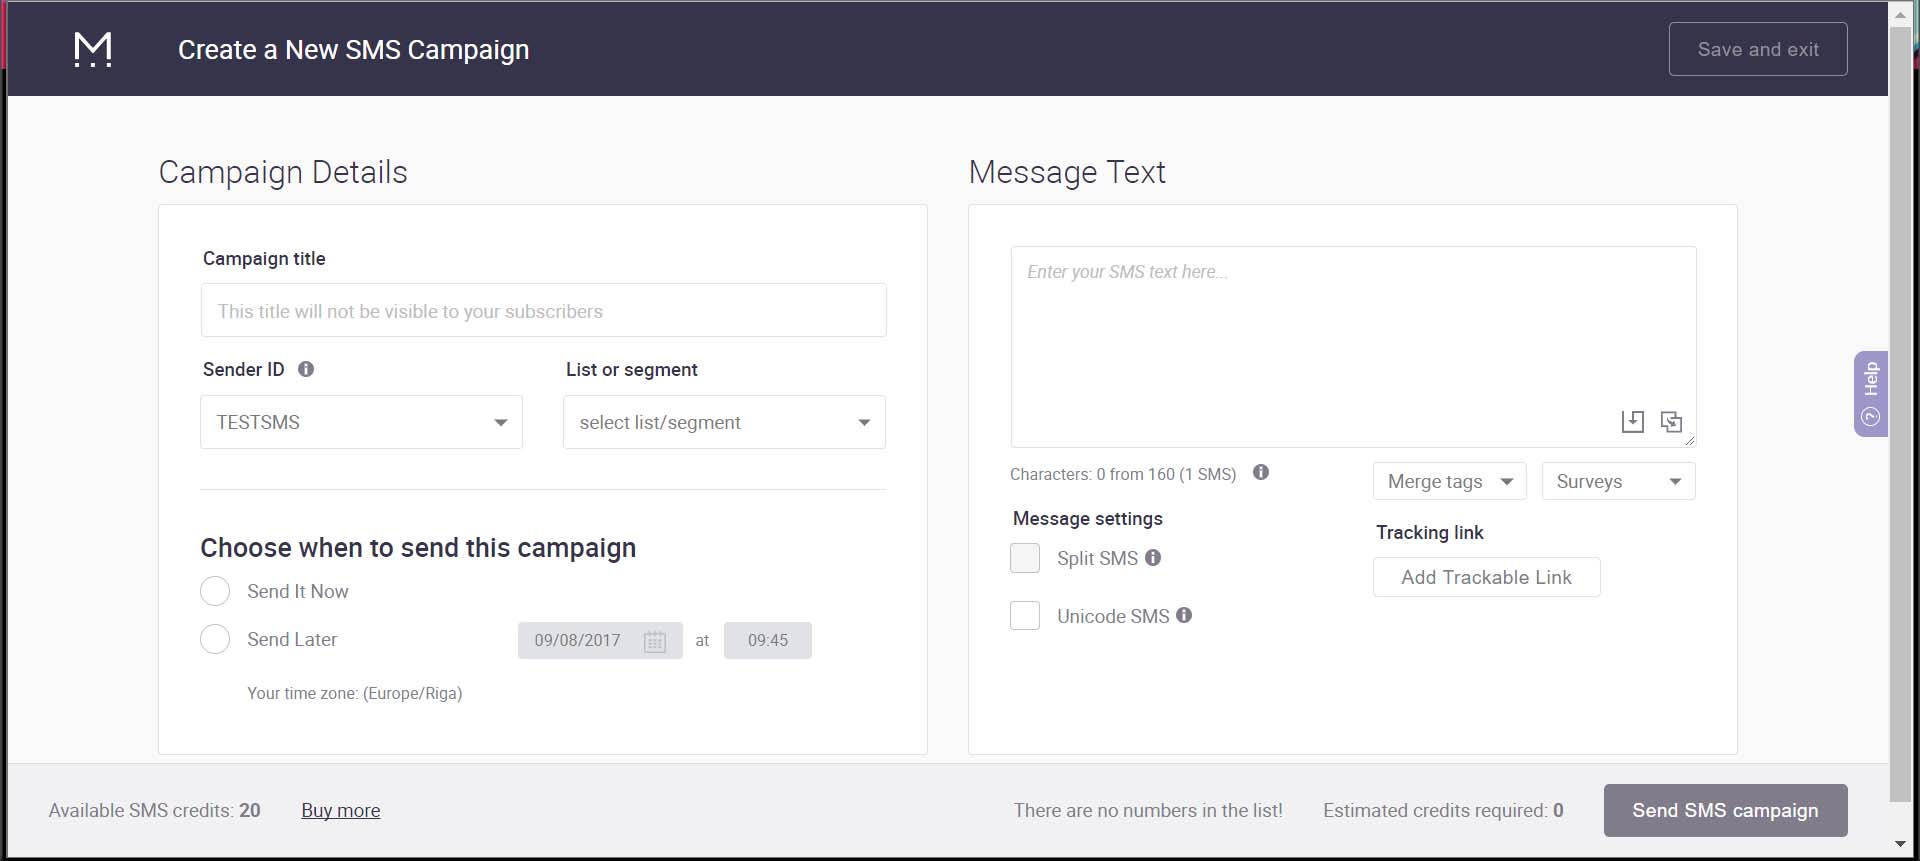Click the Add Trackable Link button
1920x861 pixels.
click(1486, 577)
